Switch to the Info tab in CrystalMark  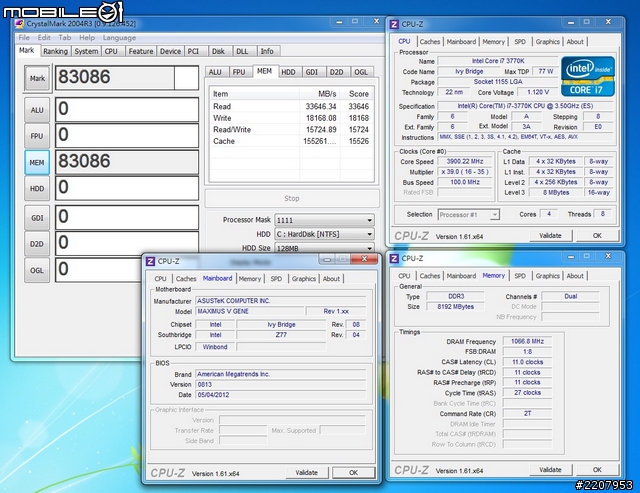[267, 51]
